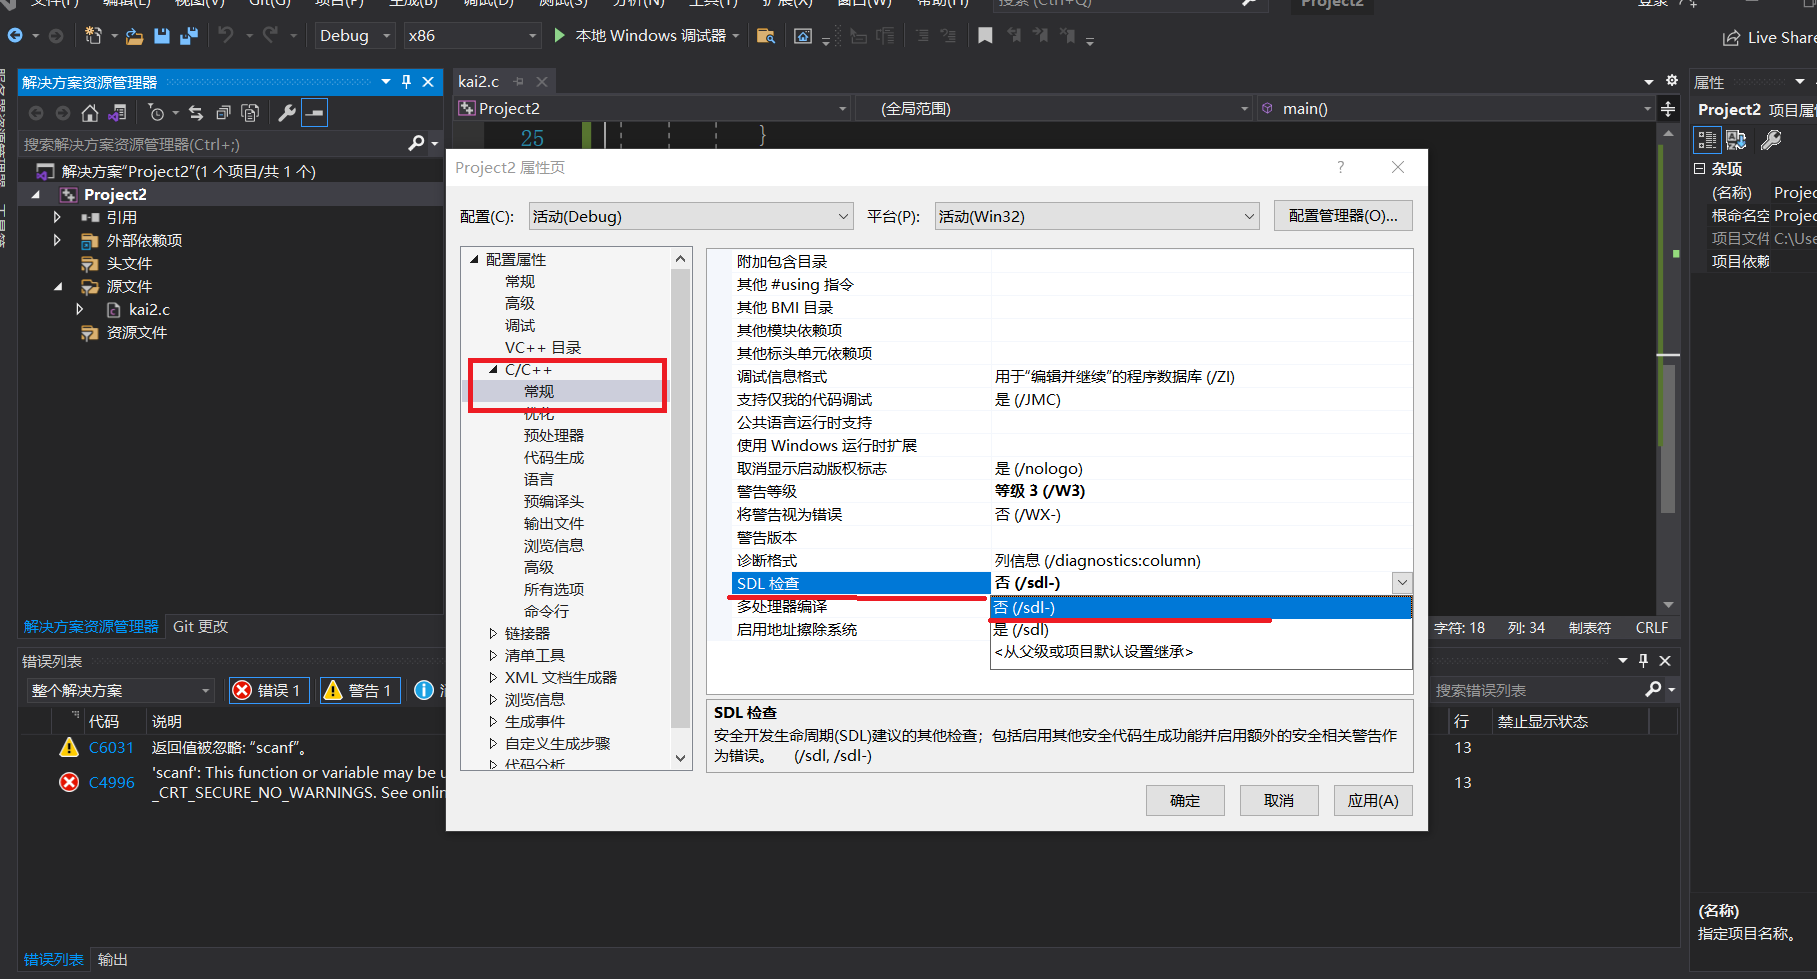1817x979 pixels.
Task: Open the 调试(D) menu
Action: [489, 4]
